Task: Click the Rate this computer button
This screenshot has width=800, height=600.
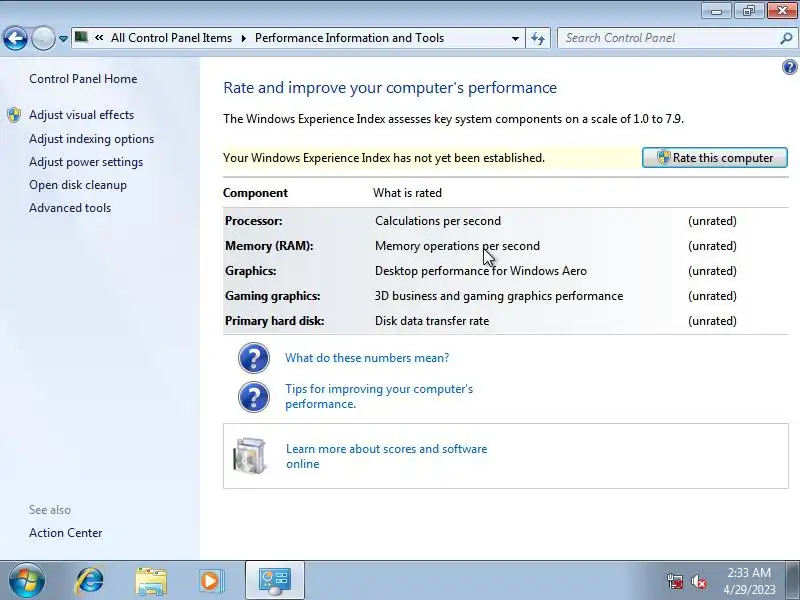Action: (715, 158)
